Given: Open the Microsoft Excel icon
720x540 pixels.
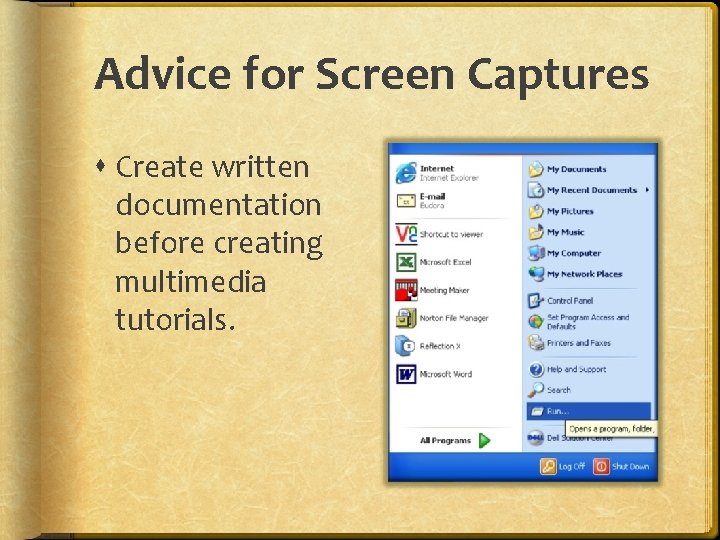Looking at the screenshot, I should [406, 262].
